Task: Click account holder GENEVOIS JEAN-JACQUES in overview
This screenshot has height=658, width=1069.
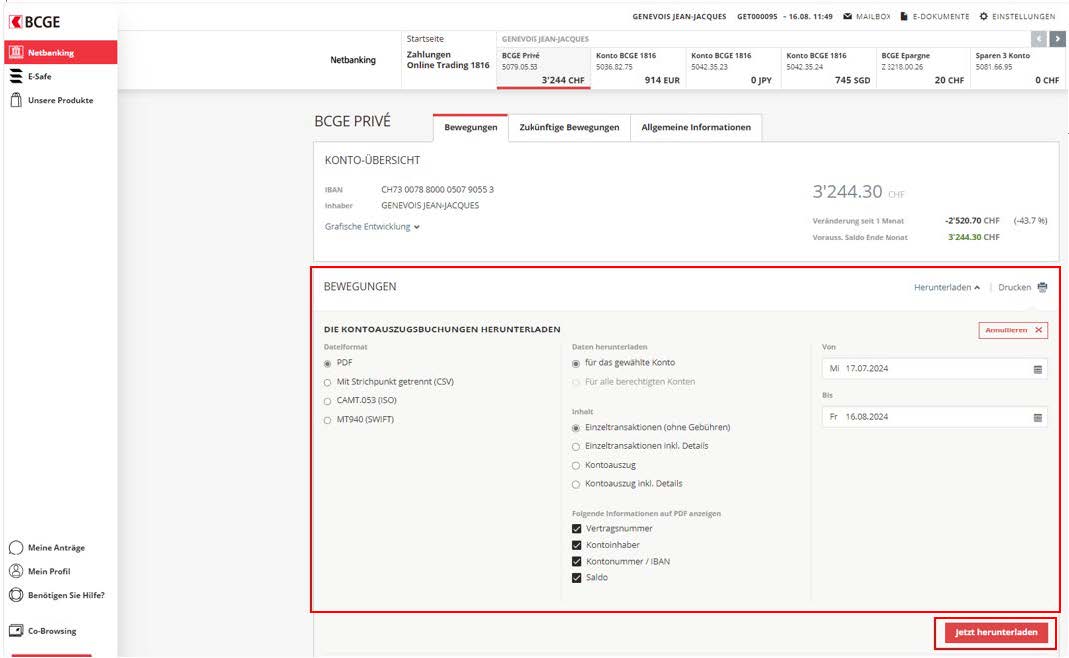Action: point(430,205)
